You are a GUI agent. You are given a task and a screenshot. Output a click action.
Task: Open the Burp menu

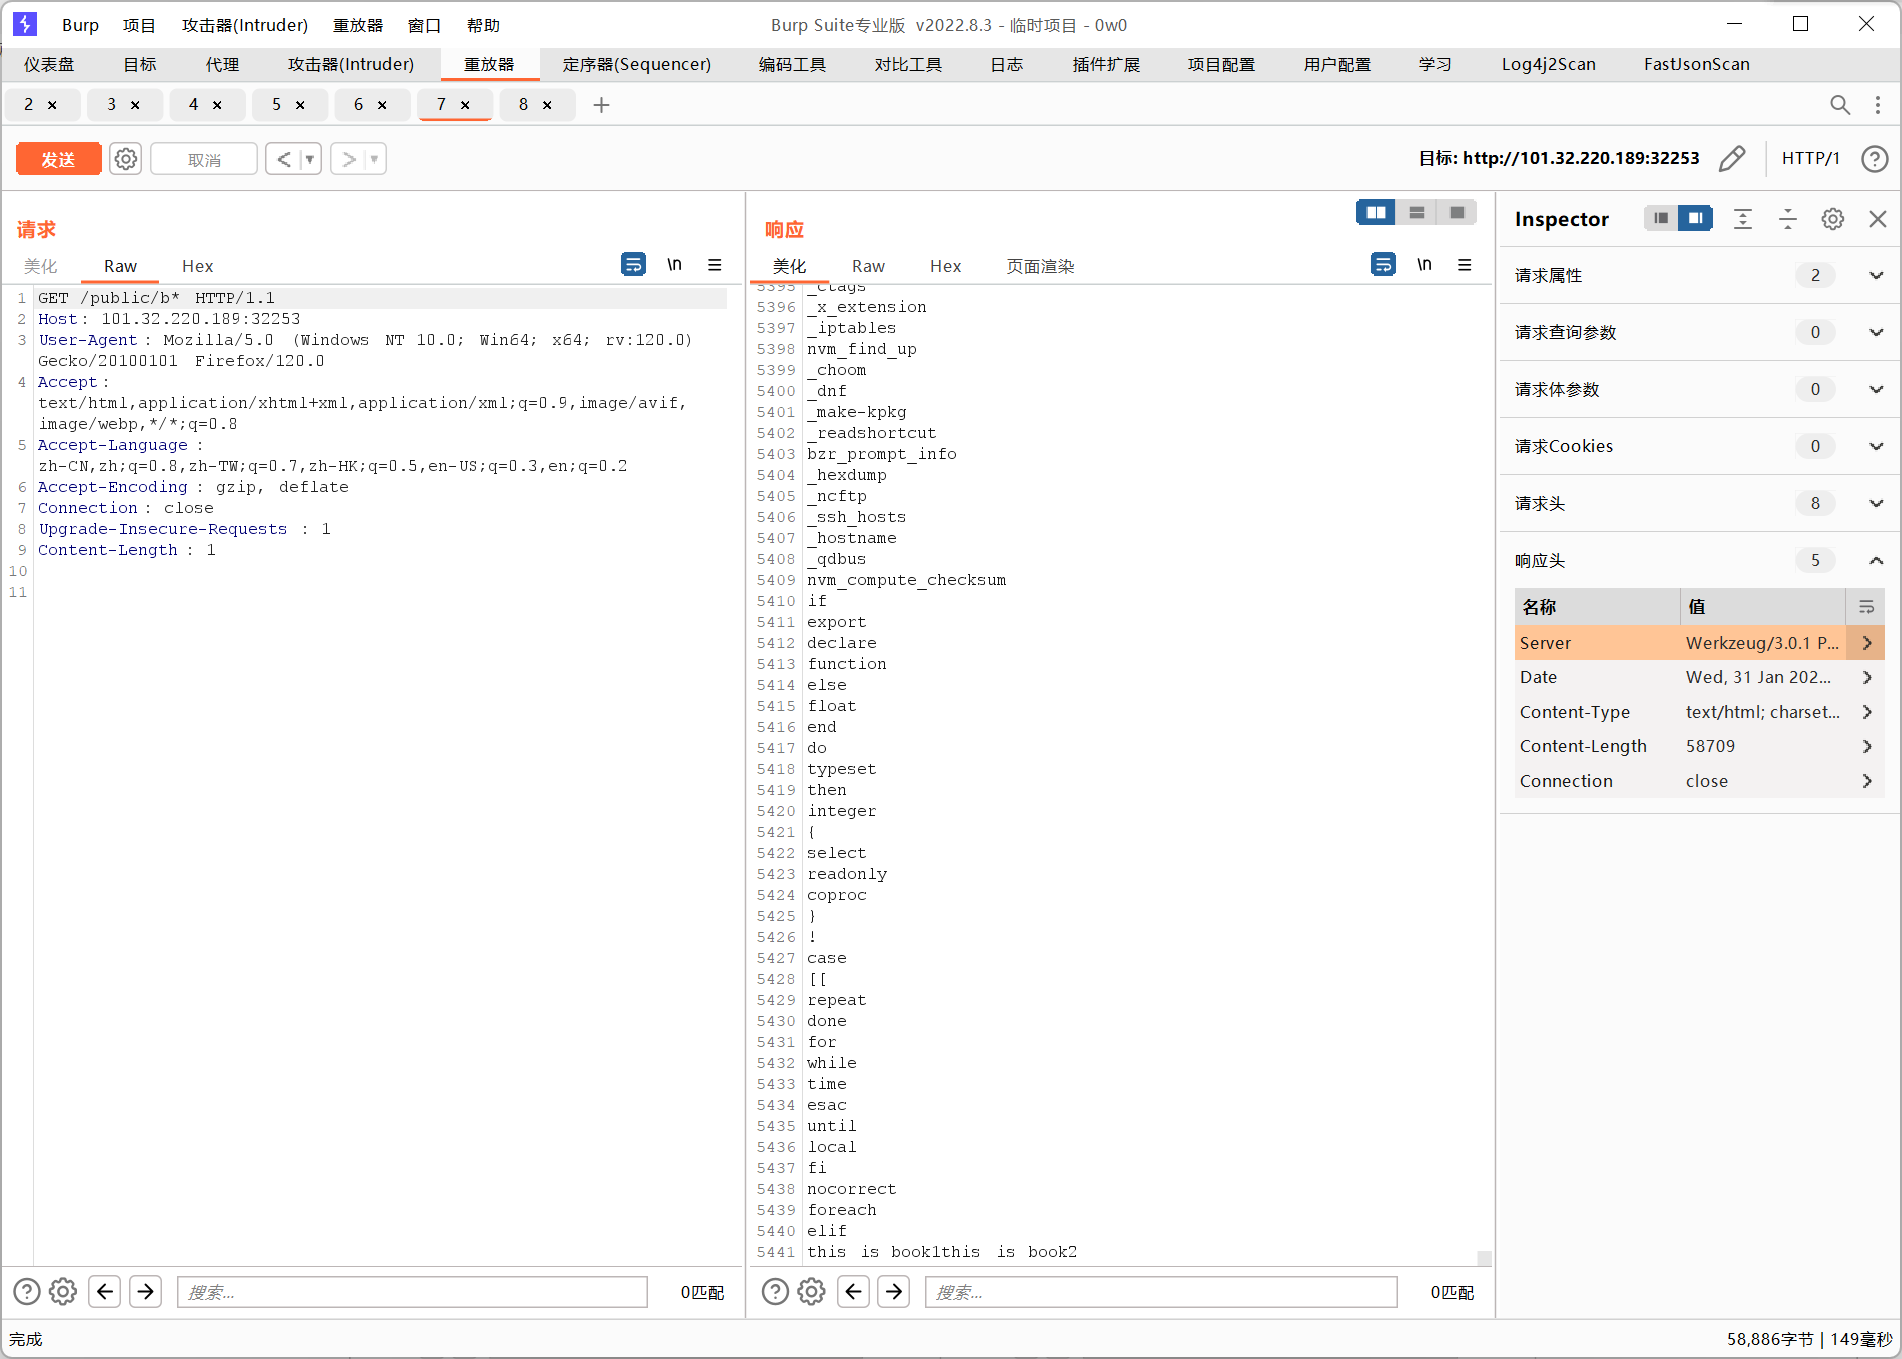coord(80,25)
